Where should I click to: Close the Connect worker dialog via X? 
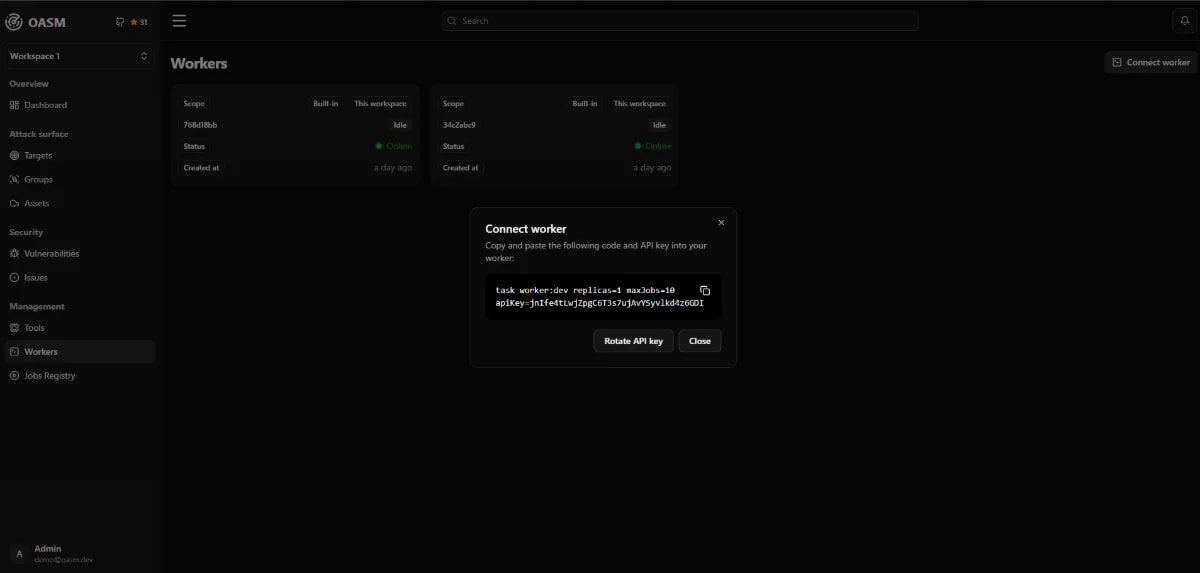(721, 222)
